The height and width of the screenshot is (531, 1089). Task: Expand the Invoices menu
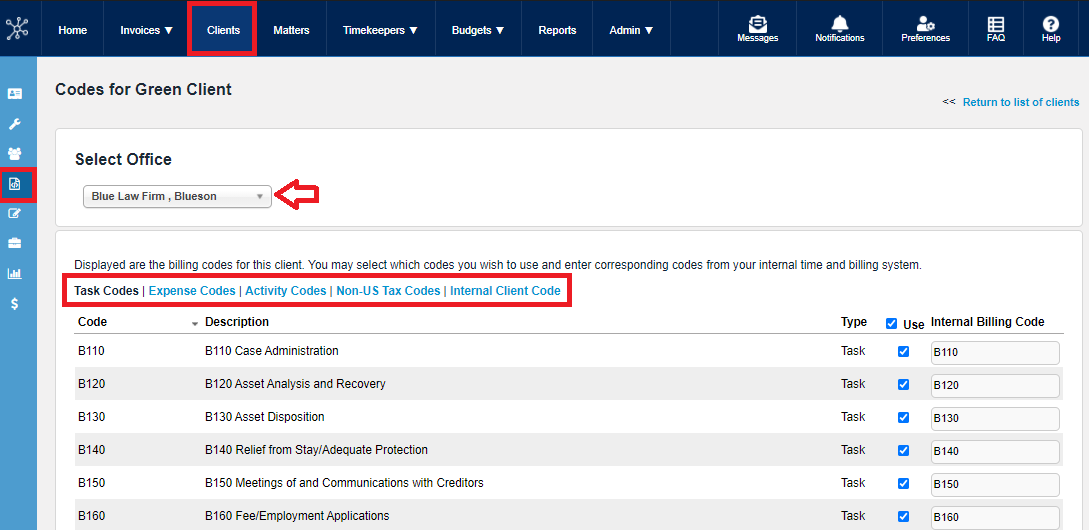click(147, 30)
